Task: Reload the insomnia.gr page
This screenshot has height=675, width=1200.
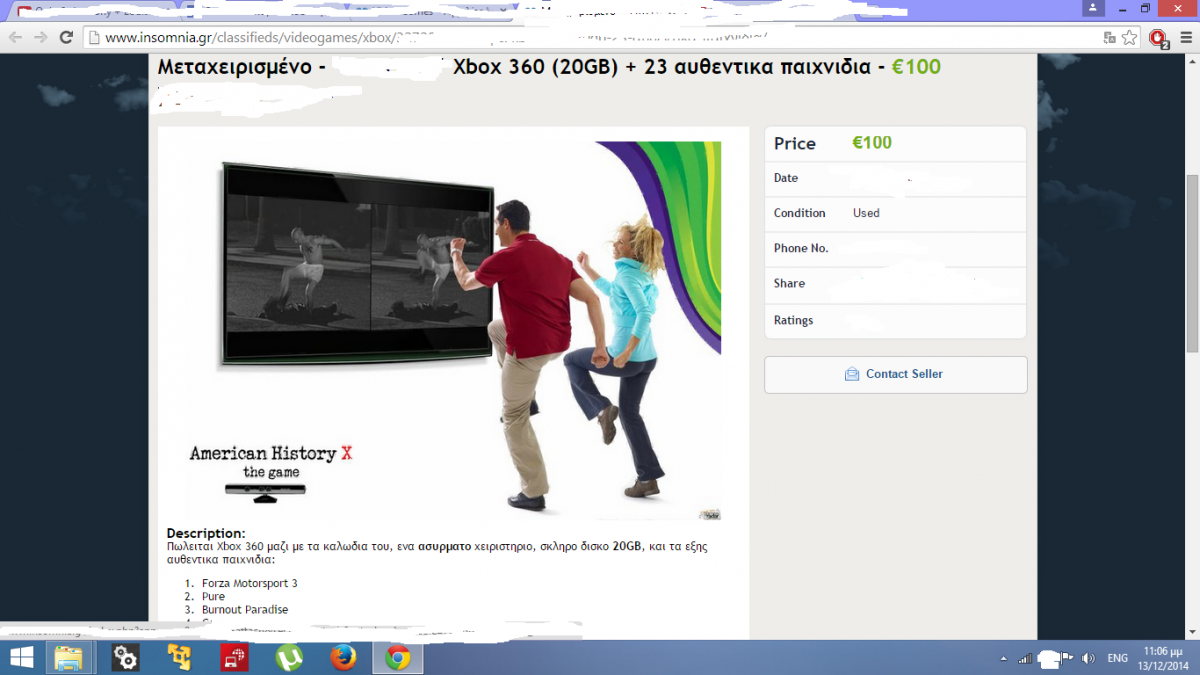Action: pyautogui.click(x=66, y=38)
